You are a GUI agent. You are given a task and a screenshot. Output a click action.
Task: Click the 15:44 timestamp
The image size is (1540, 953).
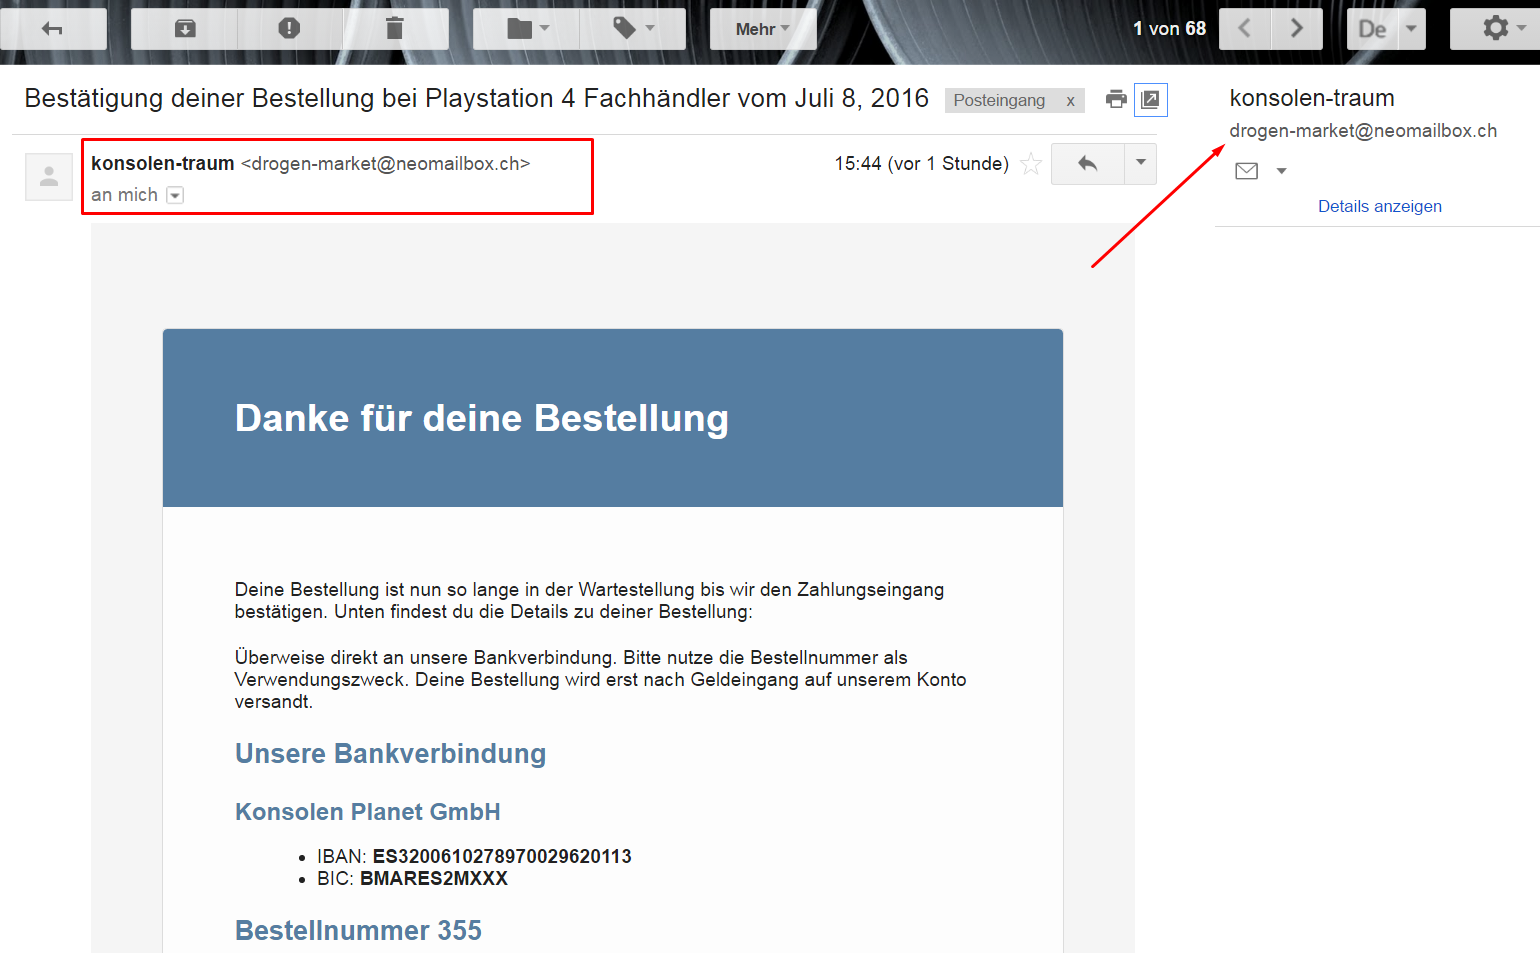pos(921,164)
